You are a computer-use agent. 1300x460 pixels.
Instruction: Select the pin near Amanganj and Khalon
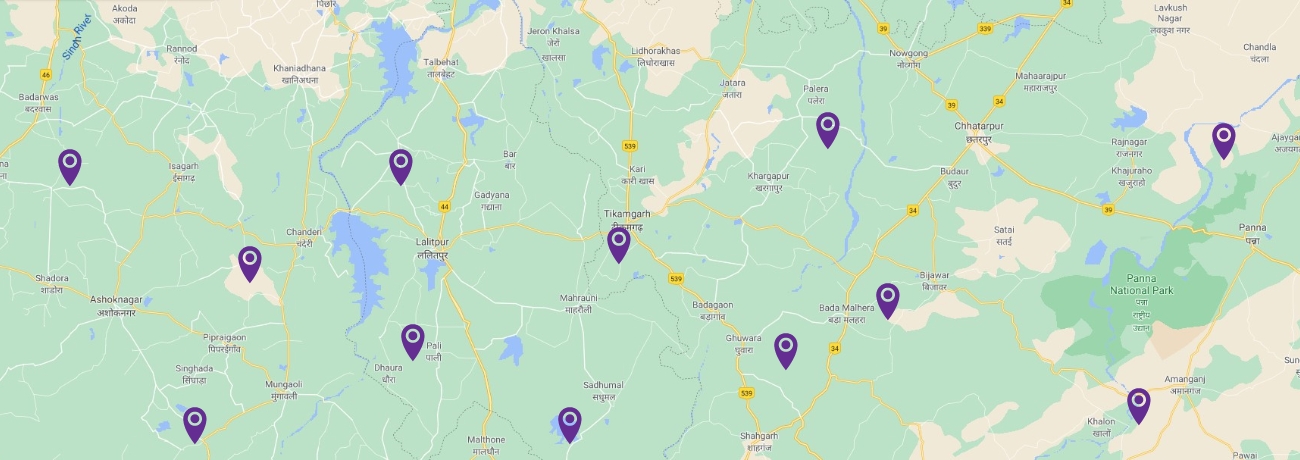pyautogui.click(x=1139, y=406)
